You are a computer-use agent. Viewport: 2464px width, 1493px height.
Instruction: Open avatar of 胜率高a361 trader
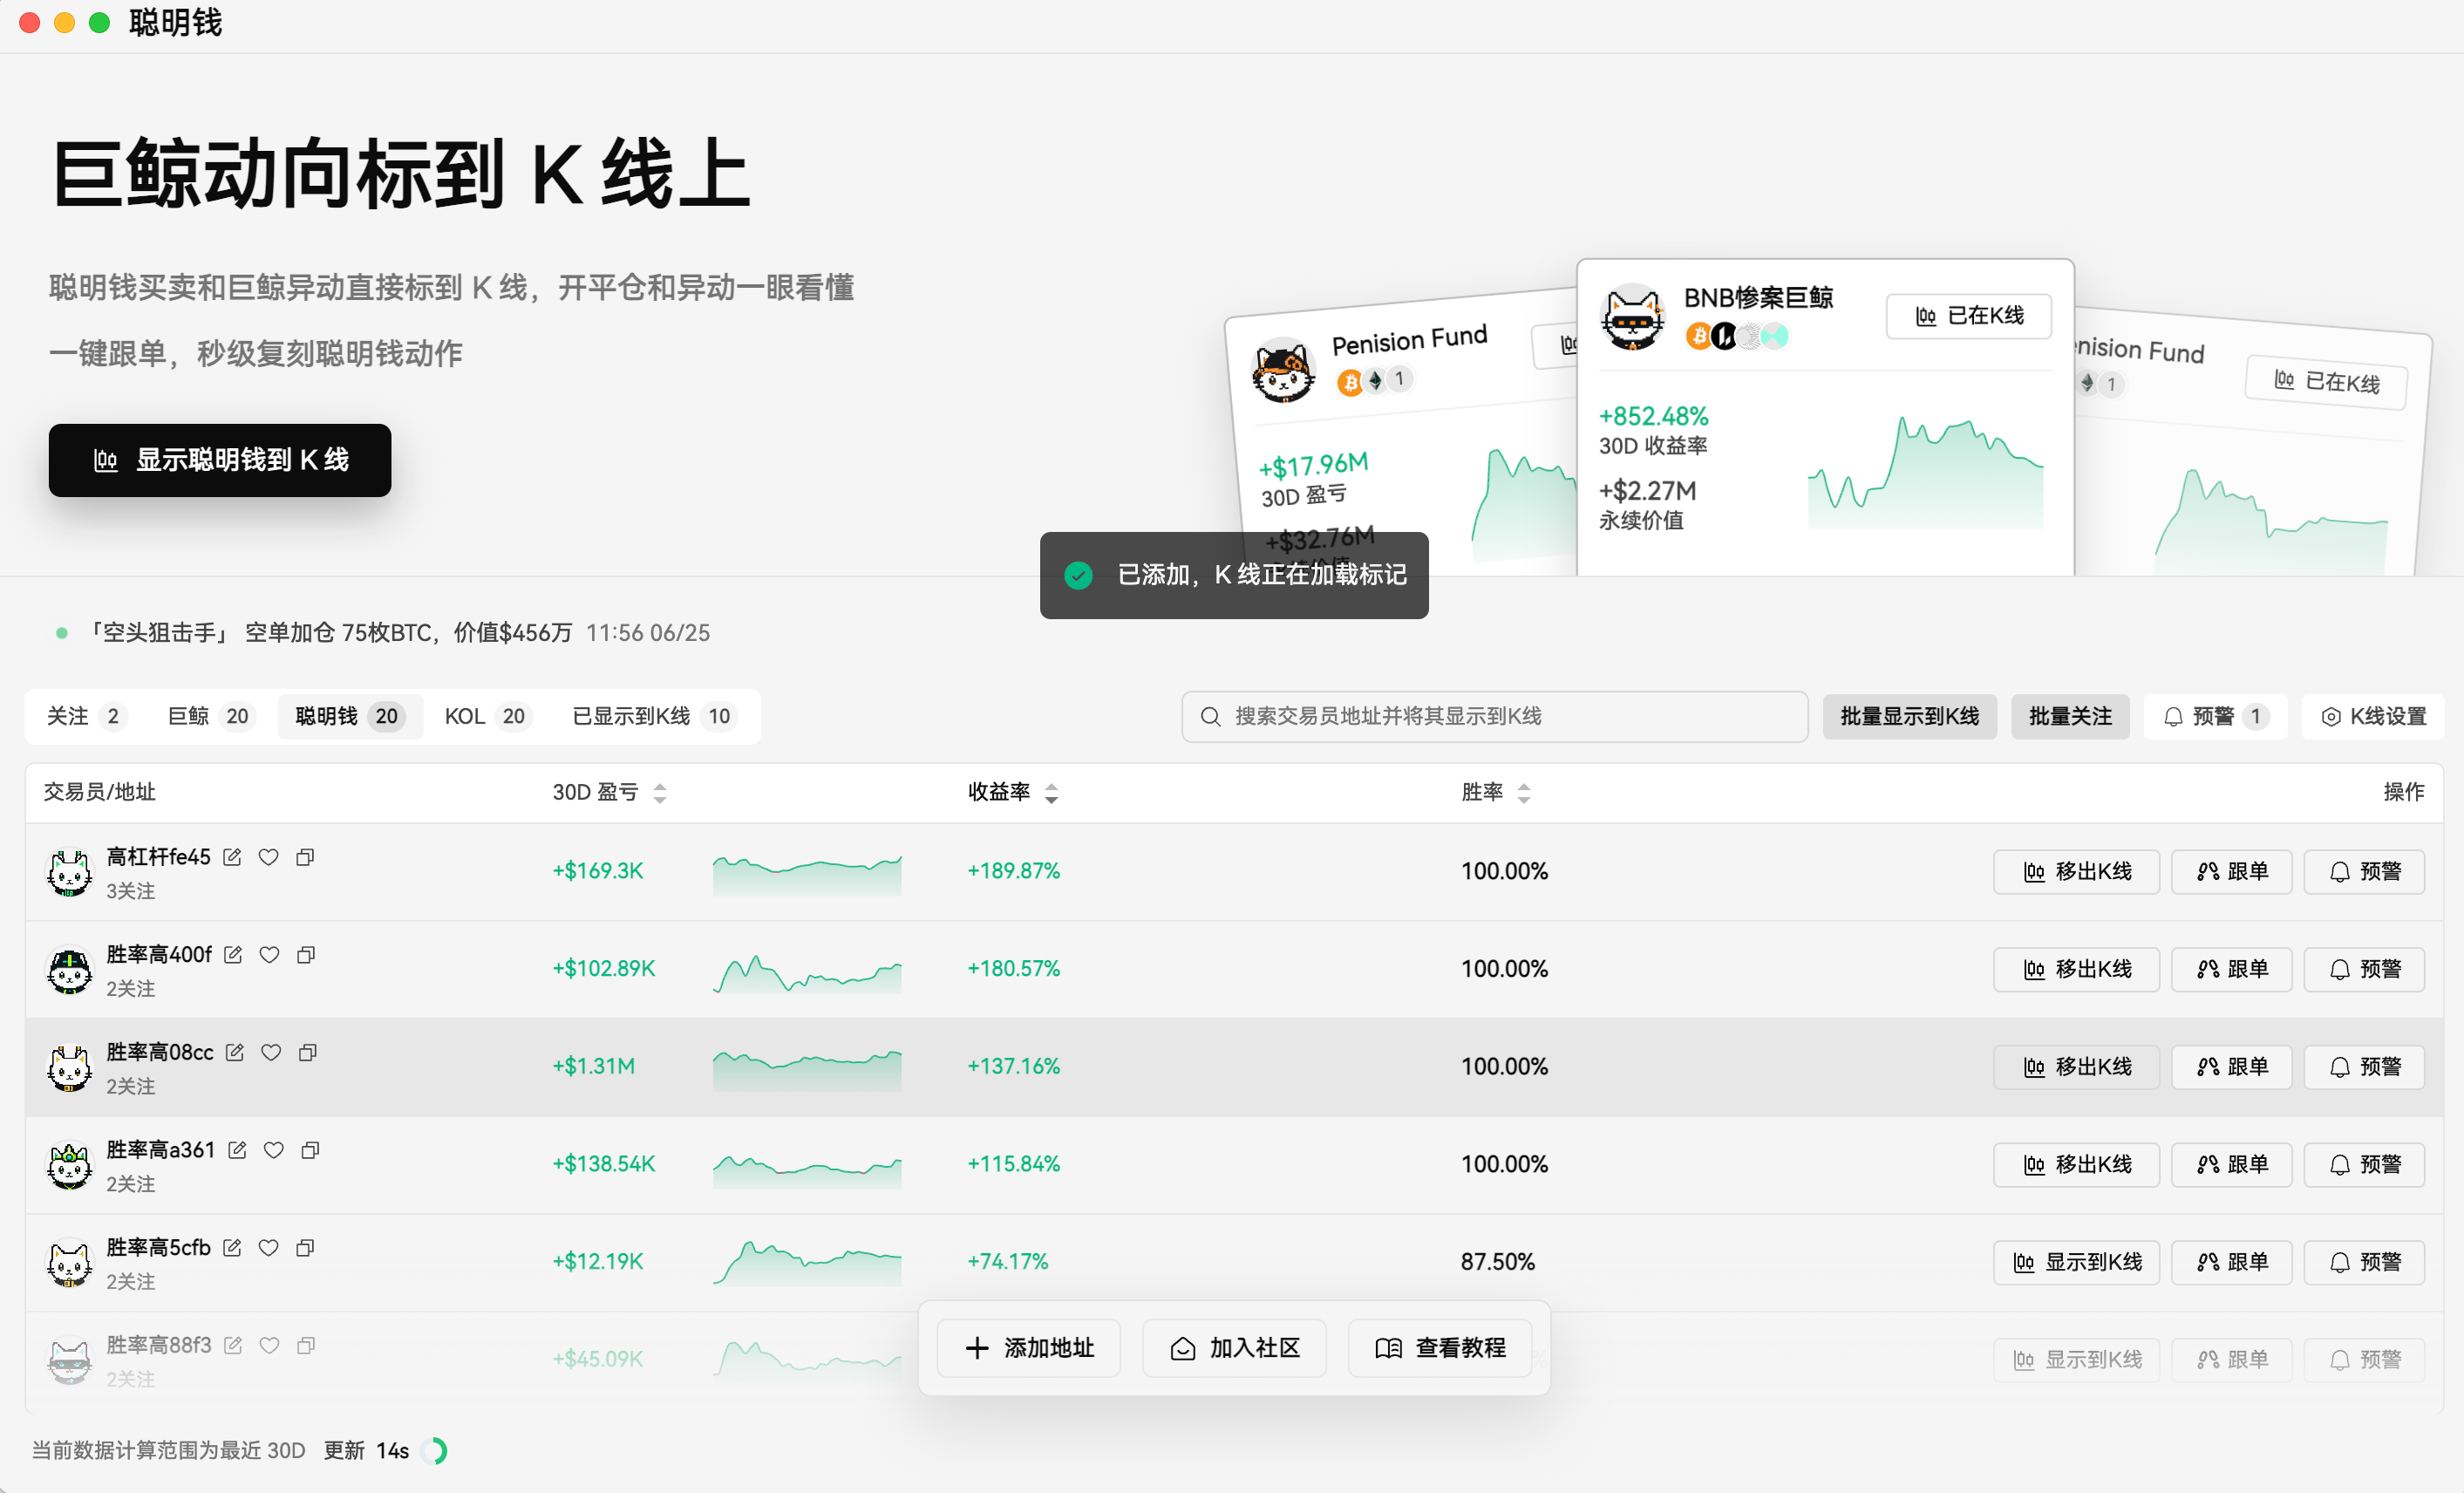[70, 1166]
